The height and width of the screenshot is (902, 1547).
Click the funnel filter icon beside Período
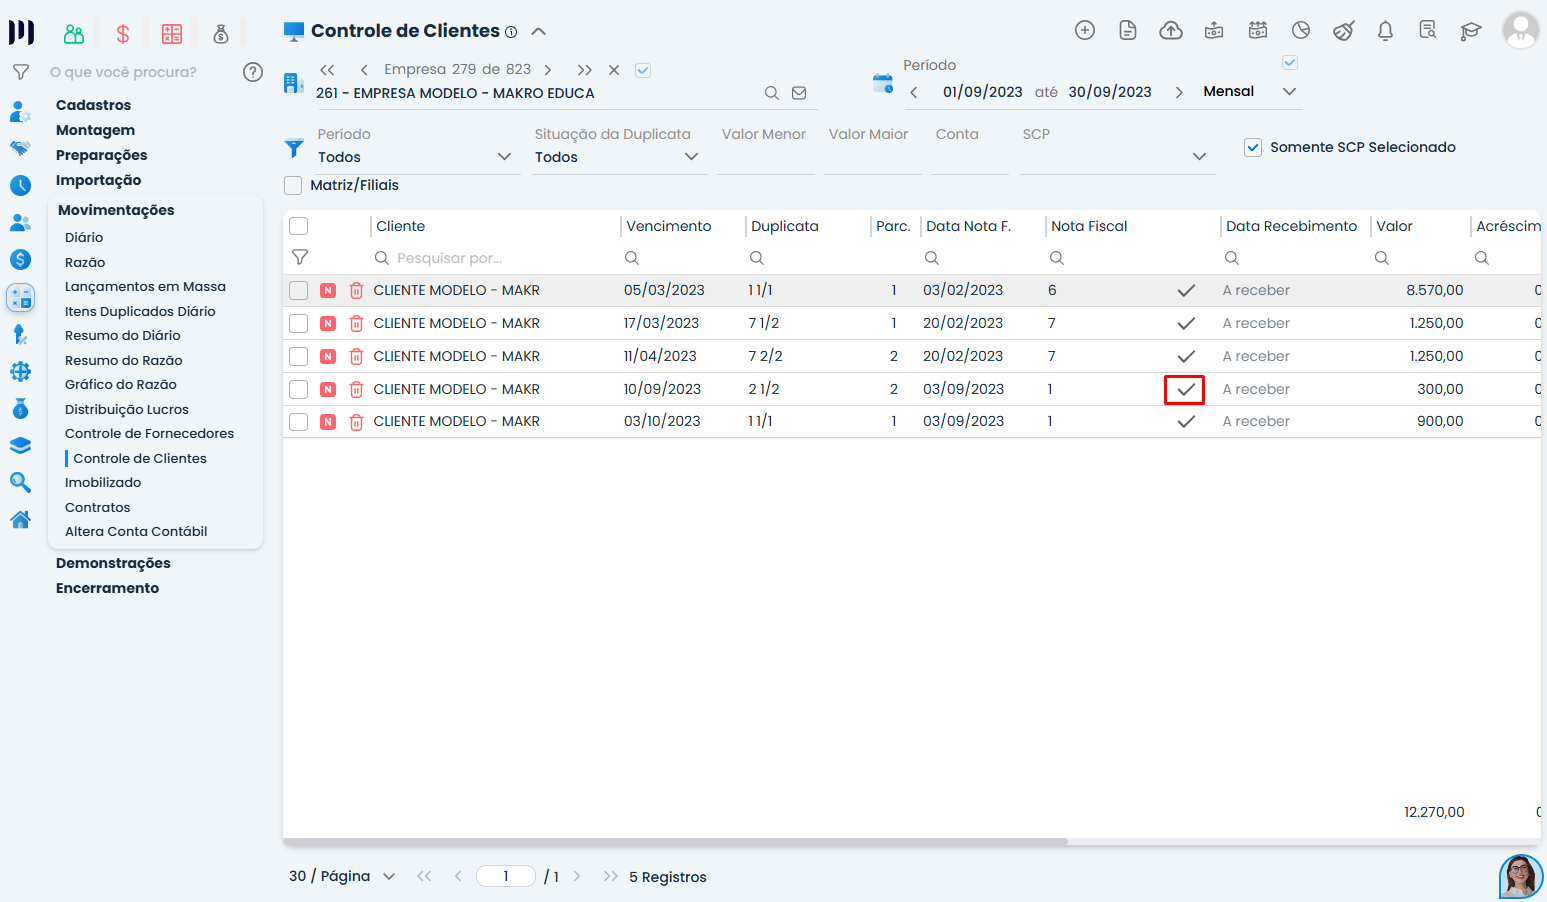click(294, 148)
